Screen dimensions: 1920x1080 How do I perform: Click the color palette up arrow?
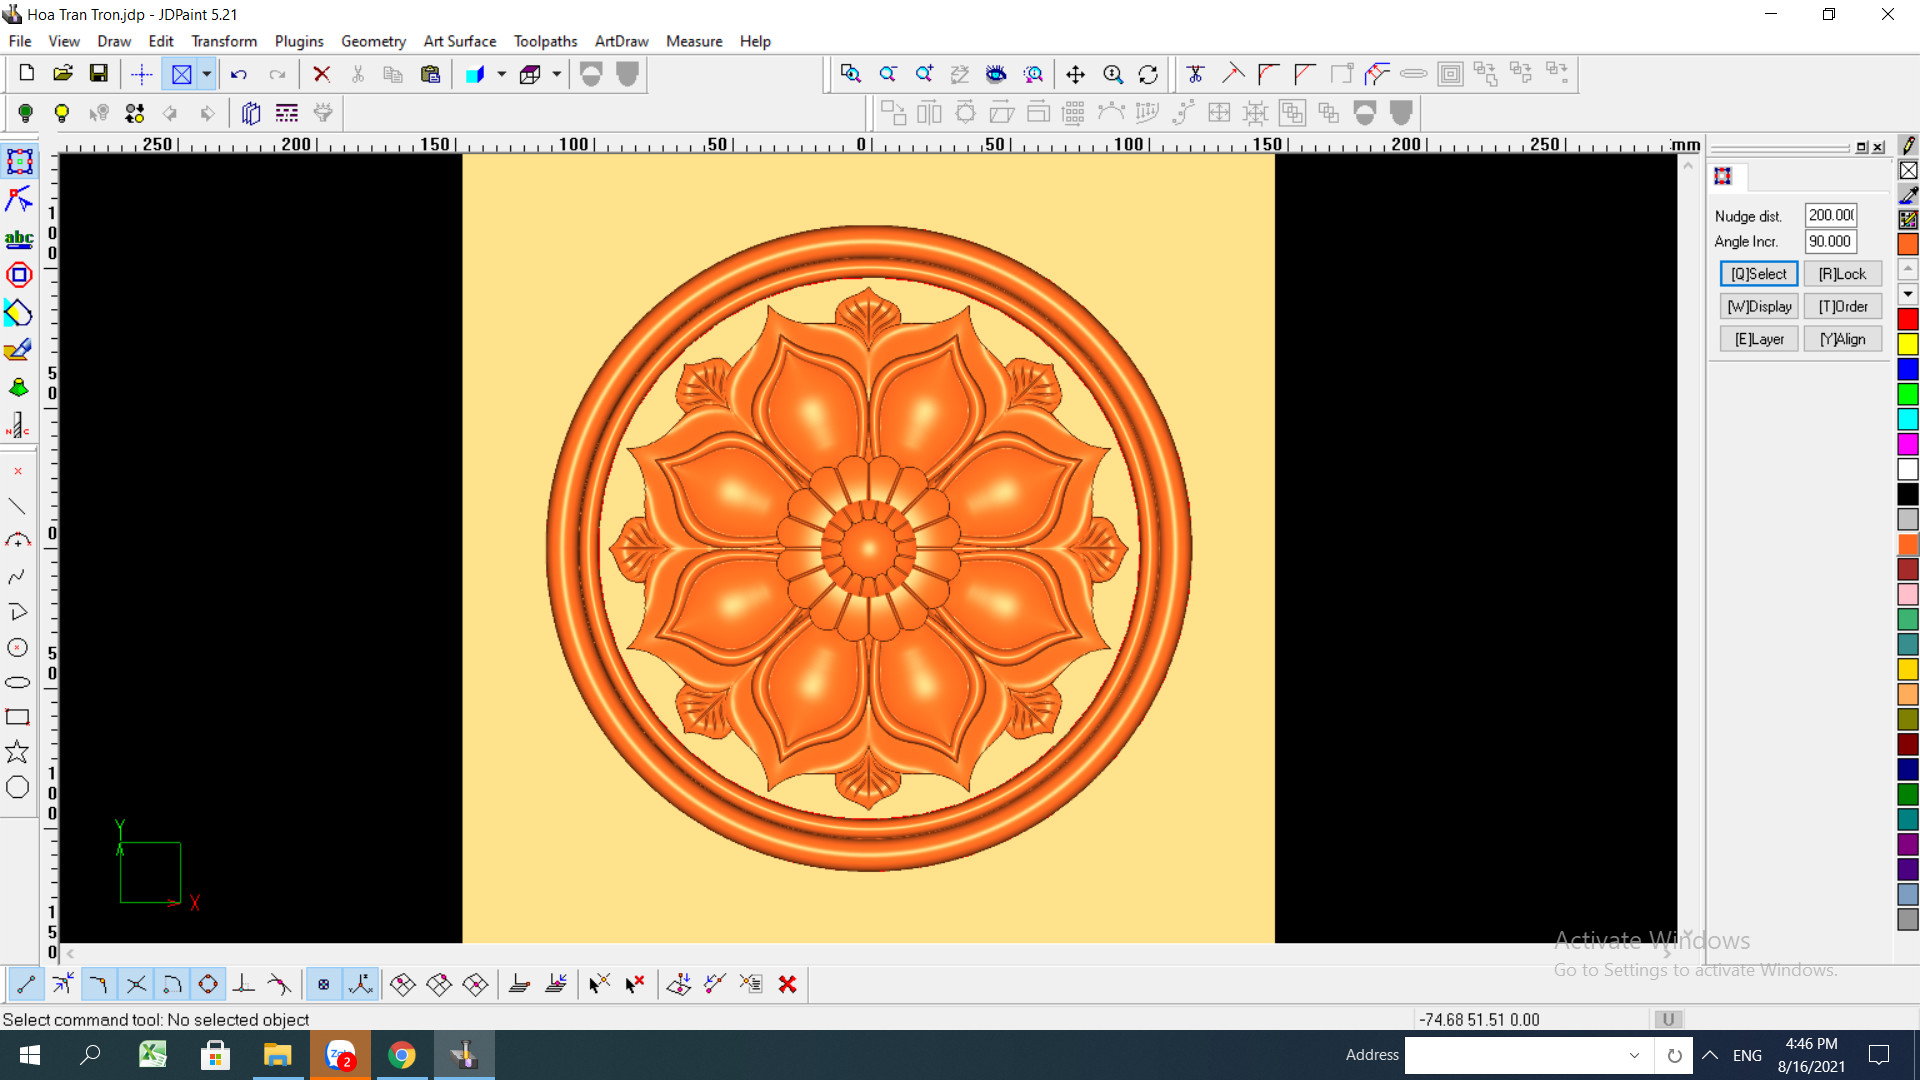1908,269
